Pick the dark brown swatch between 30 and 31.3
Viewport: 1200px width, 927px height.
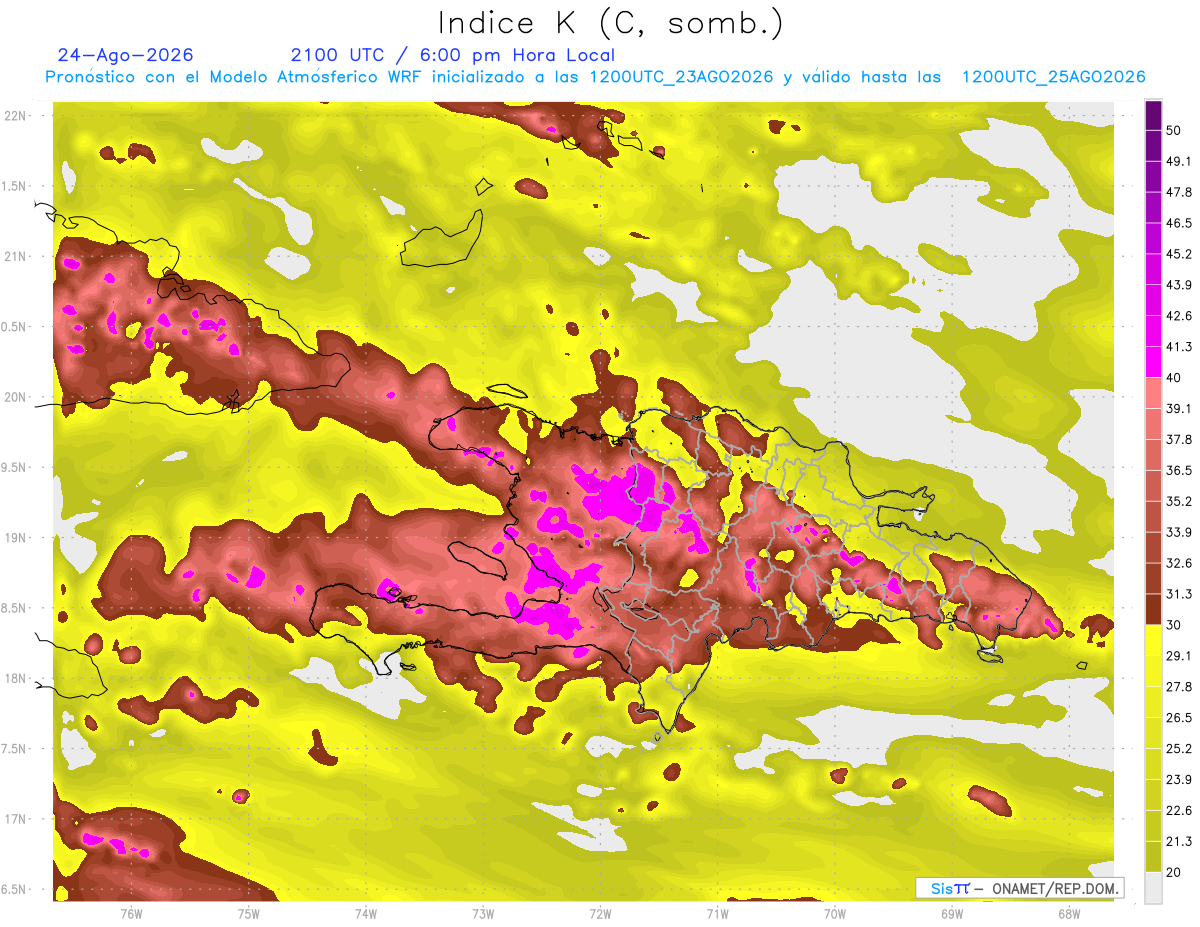1153,609
